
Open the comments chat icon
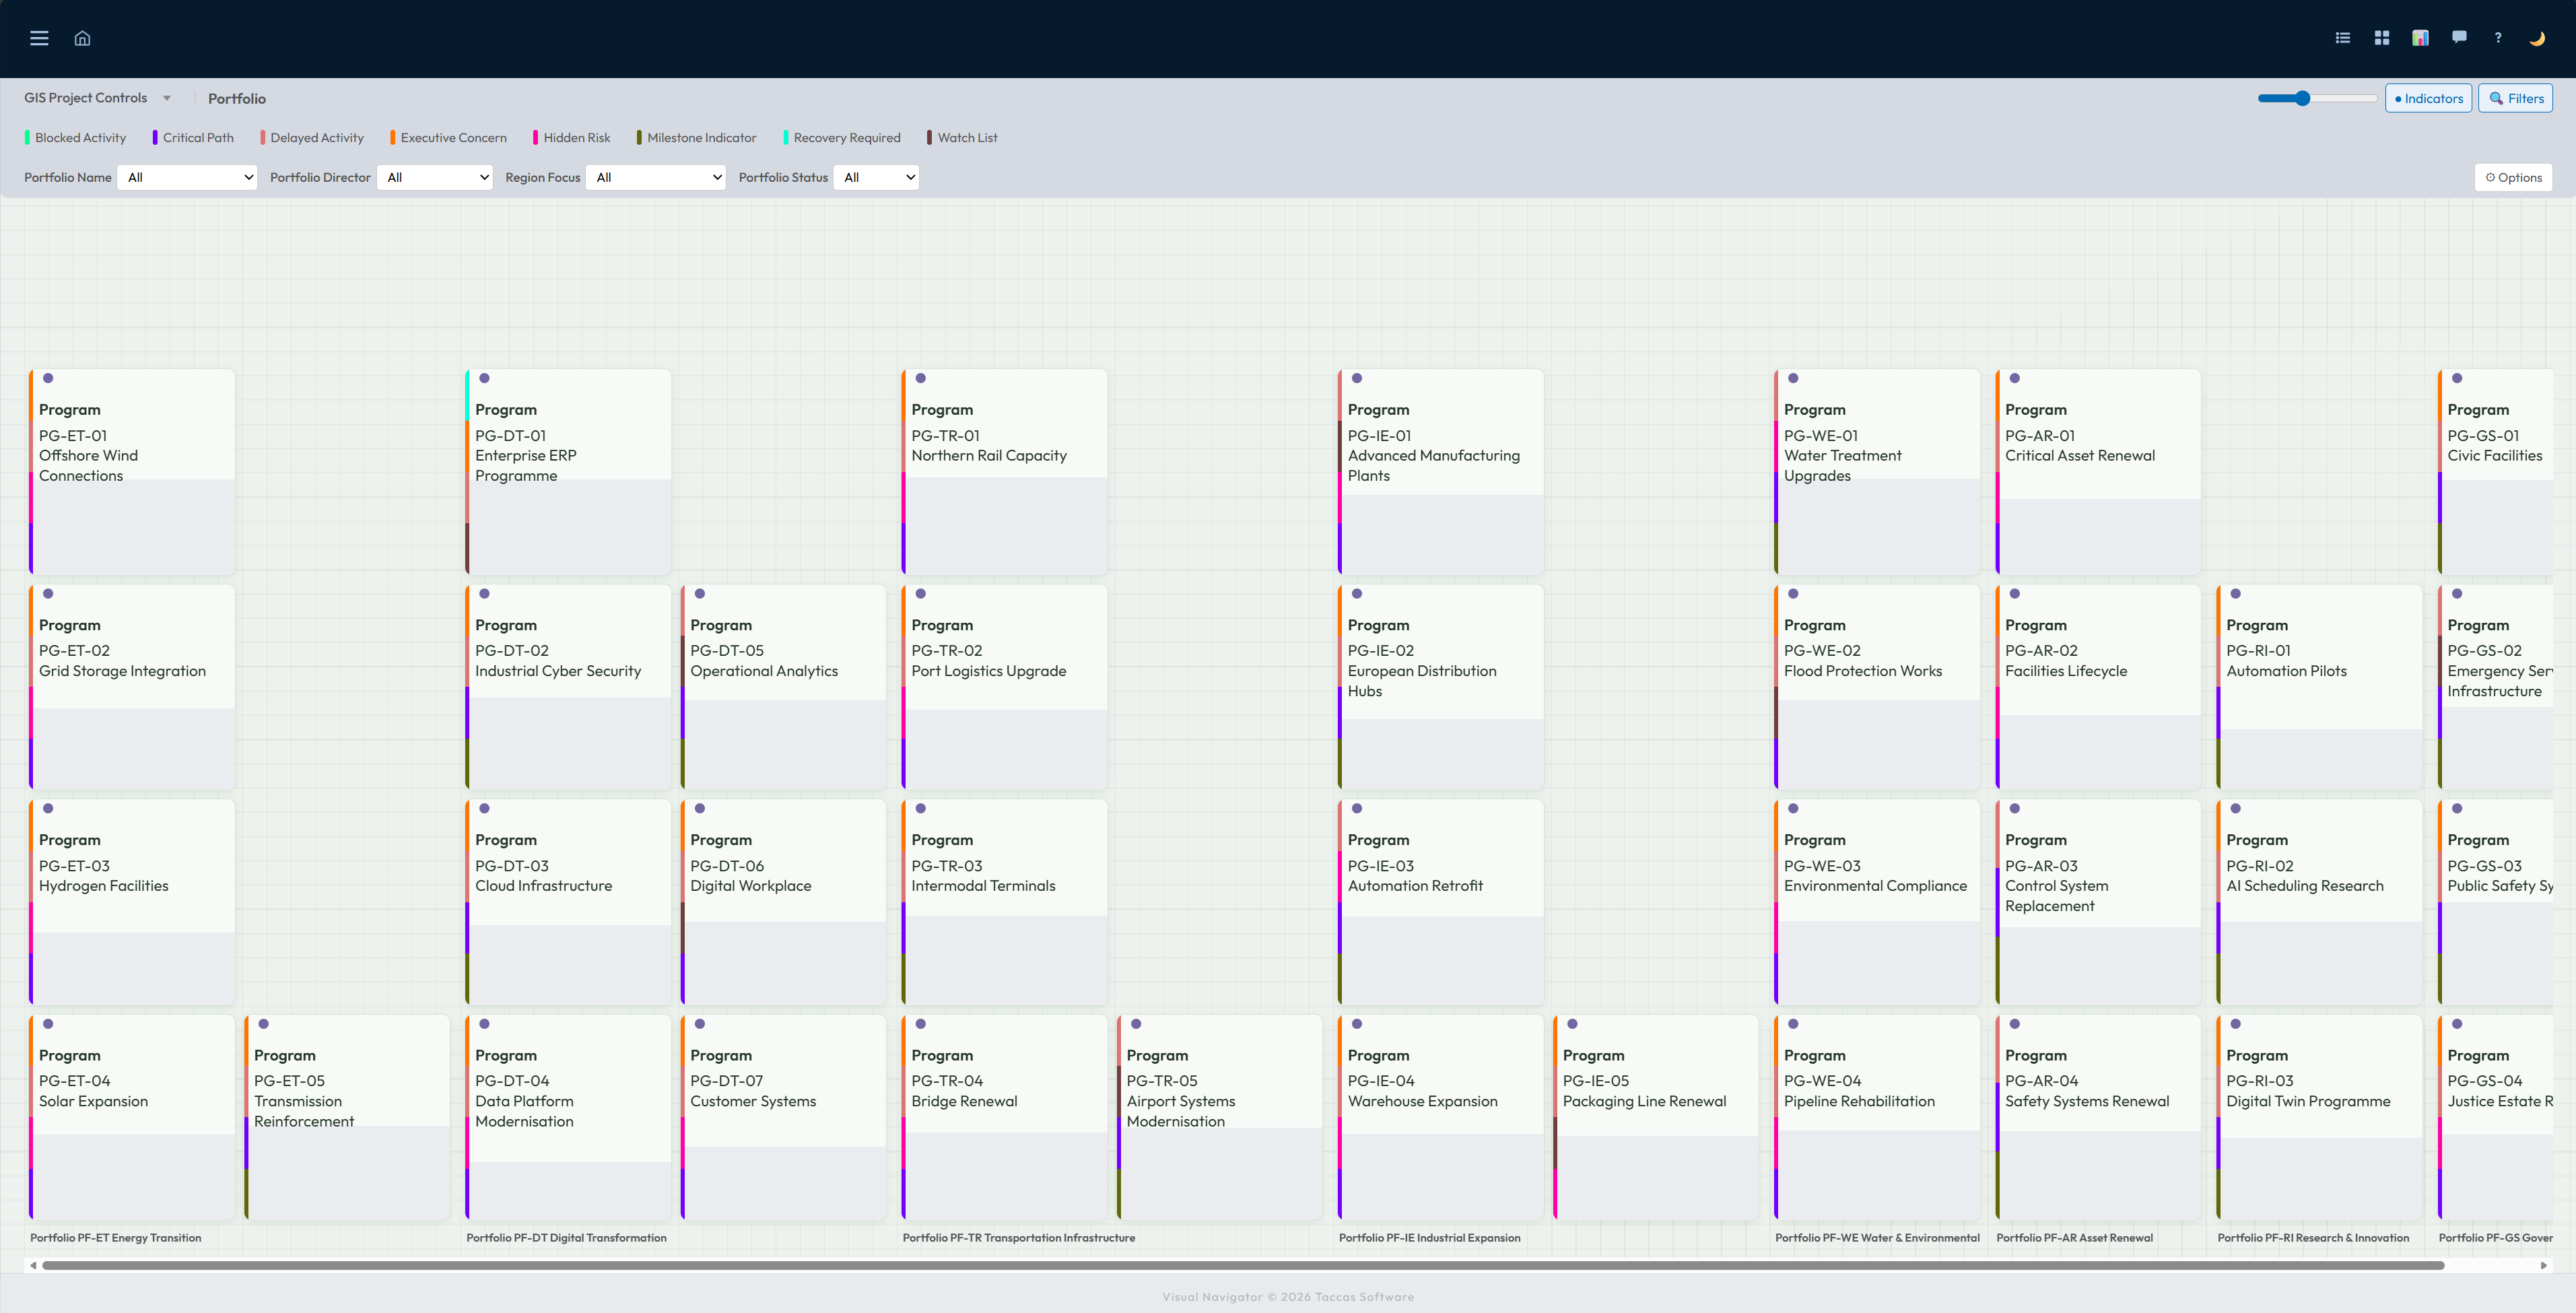point(2459,38)
